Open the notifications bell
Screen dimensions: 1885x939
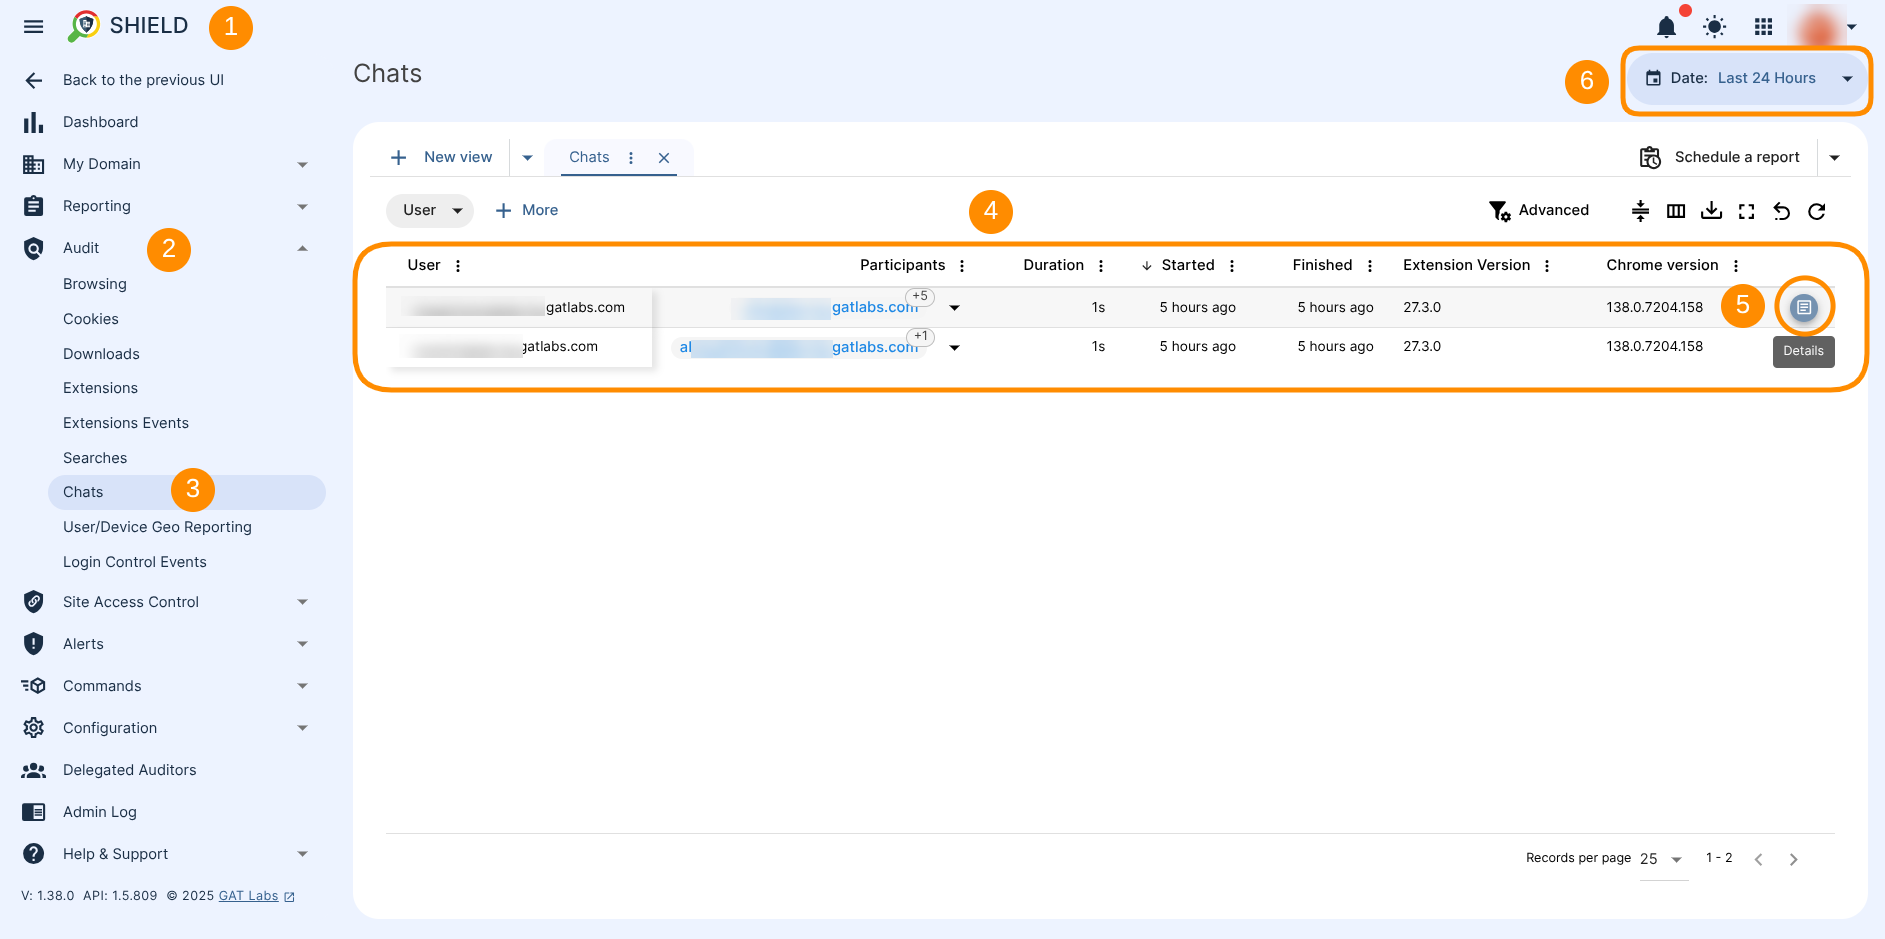tap(1666, 27)
